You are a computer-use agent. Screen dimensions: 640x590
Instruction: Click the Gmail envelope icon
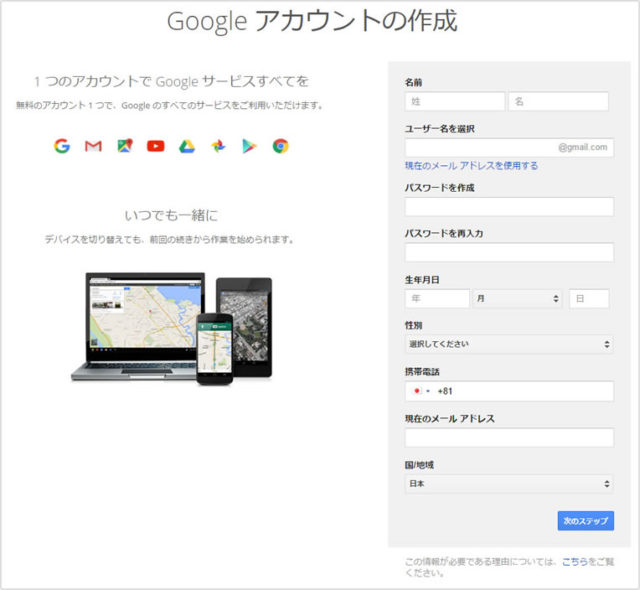pos(93,146)
